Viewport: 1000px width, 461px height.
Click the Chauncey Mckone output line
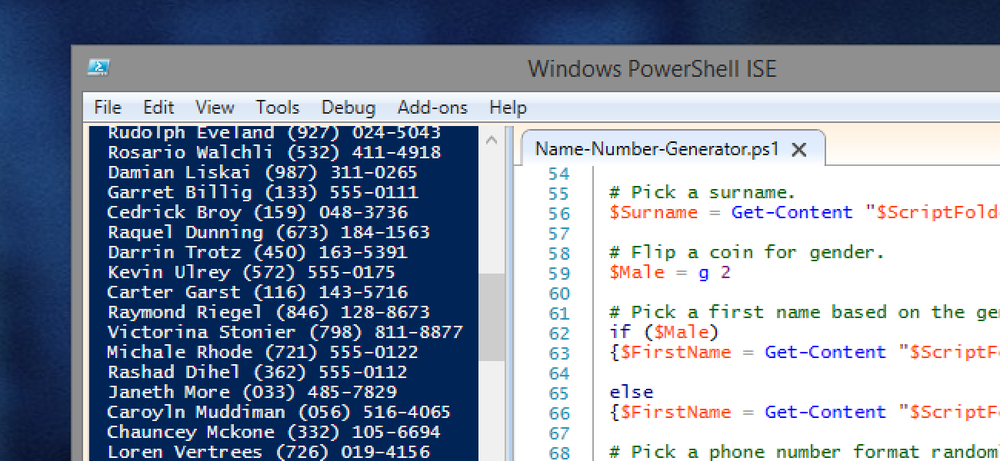click(274, 432)
